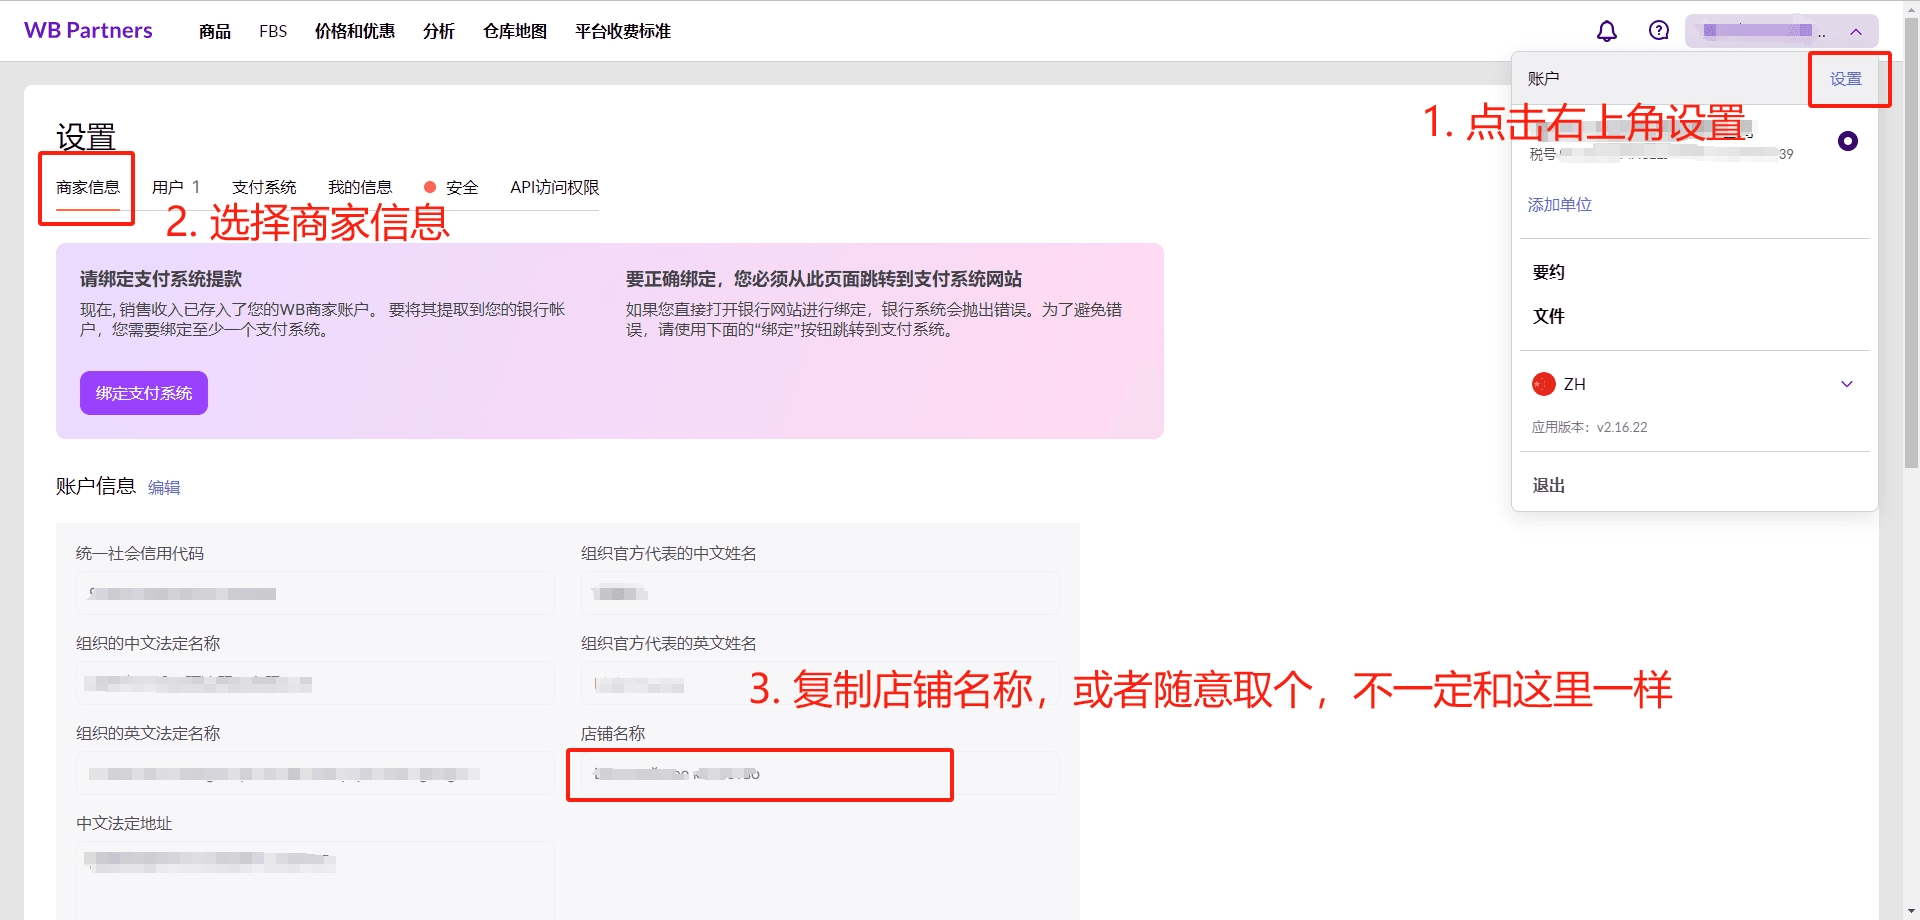Viewport: 1920px width, 920px height.
Task: Click the 店铺名称 input field
Action: click(820, 773)
